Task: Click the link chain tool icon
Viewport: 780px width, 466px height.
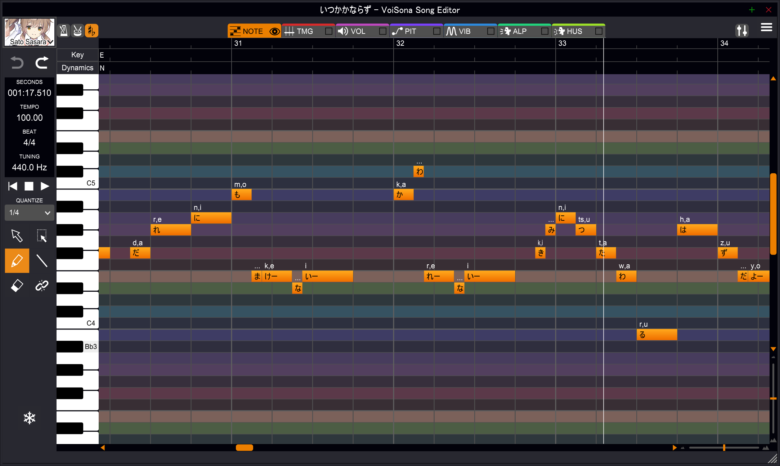Action: [x=42, y=286]
